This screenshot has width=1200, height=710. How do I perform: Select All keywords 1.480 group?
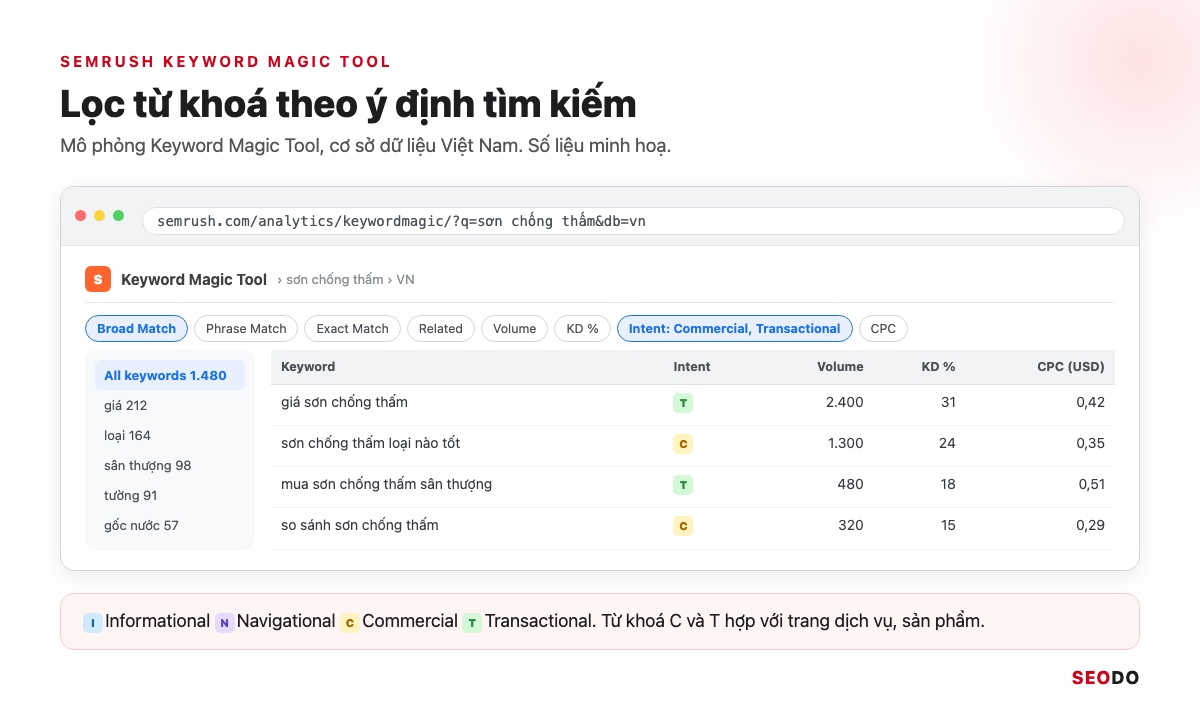click(x=170, y=376)
